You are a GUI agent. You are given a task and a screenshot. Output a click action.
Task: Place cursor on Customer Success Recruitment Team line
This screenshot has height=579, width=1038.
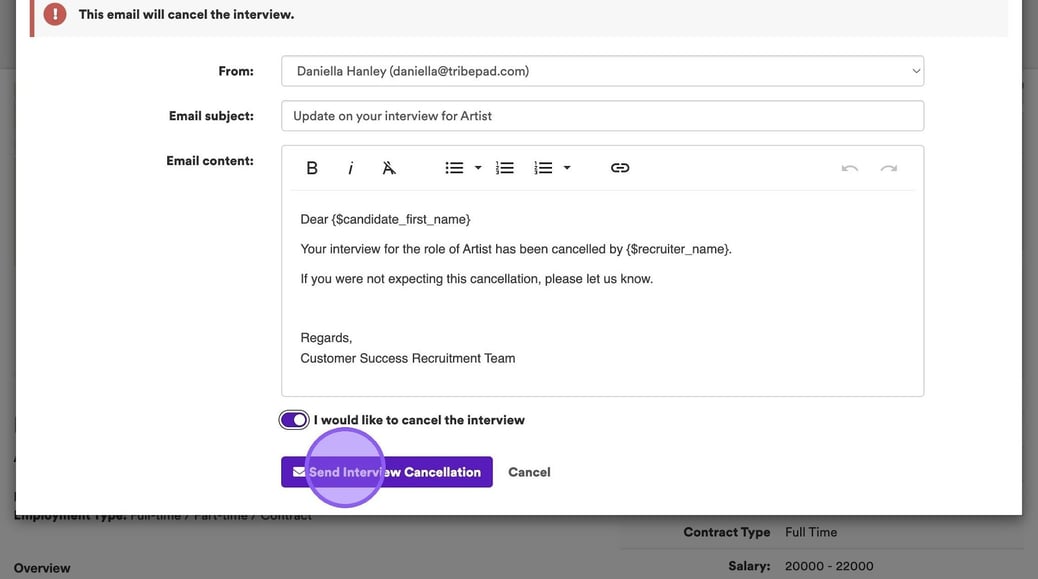pos(408,358)
